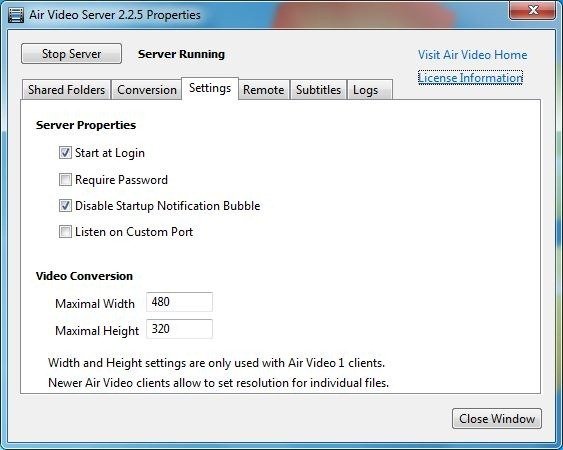
Task: Click the Server Running status text
Action: coord(181,54)
